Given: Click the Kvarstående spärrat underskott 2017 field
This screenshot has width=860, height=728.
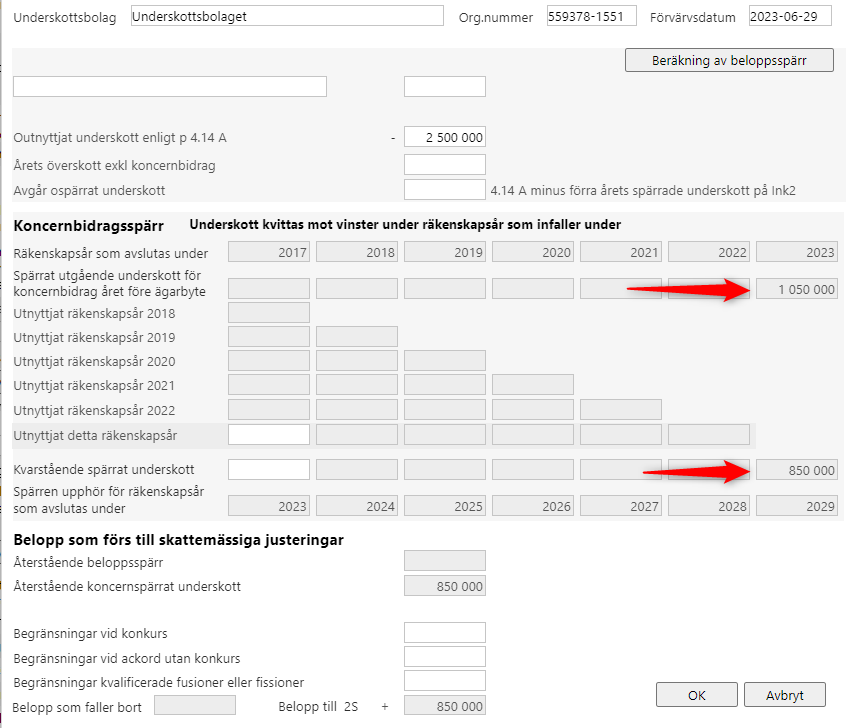Looking at the screenshot, I should (269, 470).
